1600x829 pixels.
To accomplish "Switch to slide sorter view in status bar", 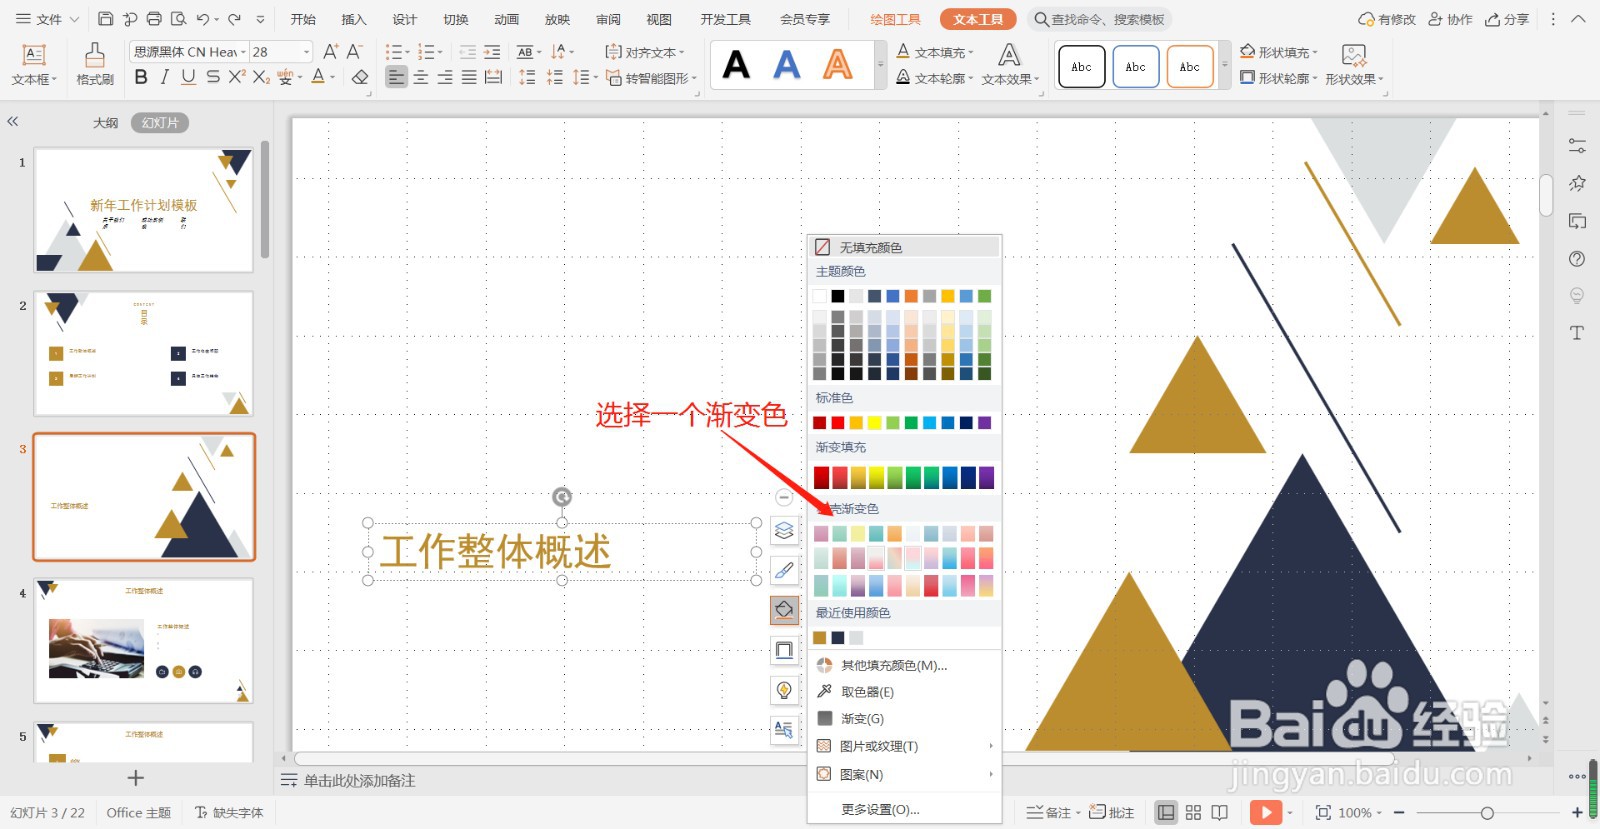I will pos(1193,812).
